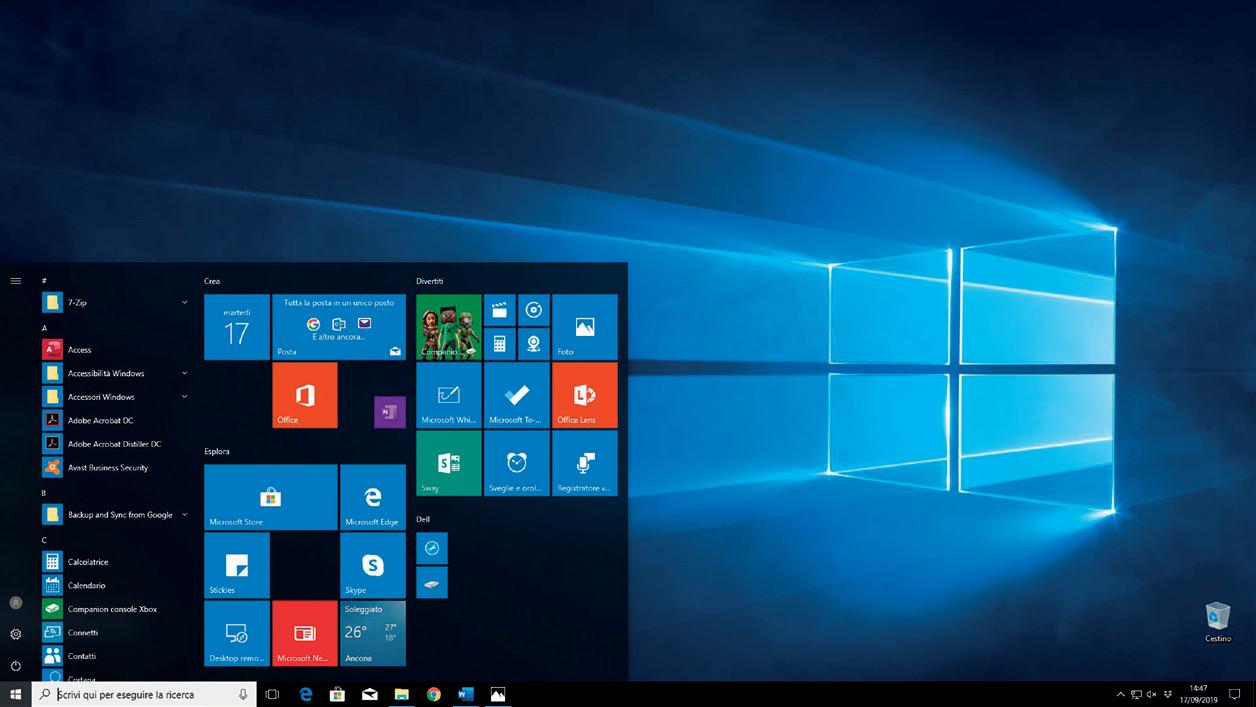Image resolution: width=1256 pixels, height=707 pixels.
Task: Open the user account button in Start
Action: [15, 603]
